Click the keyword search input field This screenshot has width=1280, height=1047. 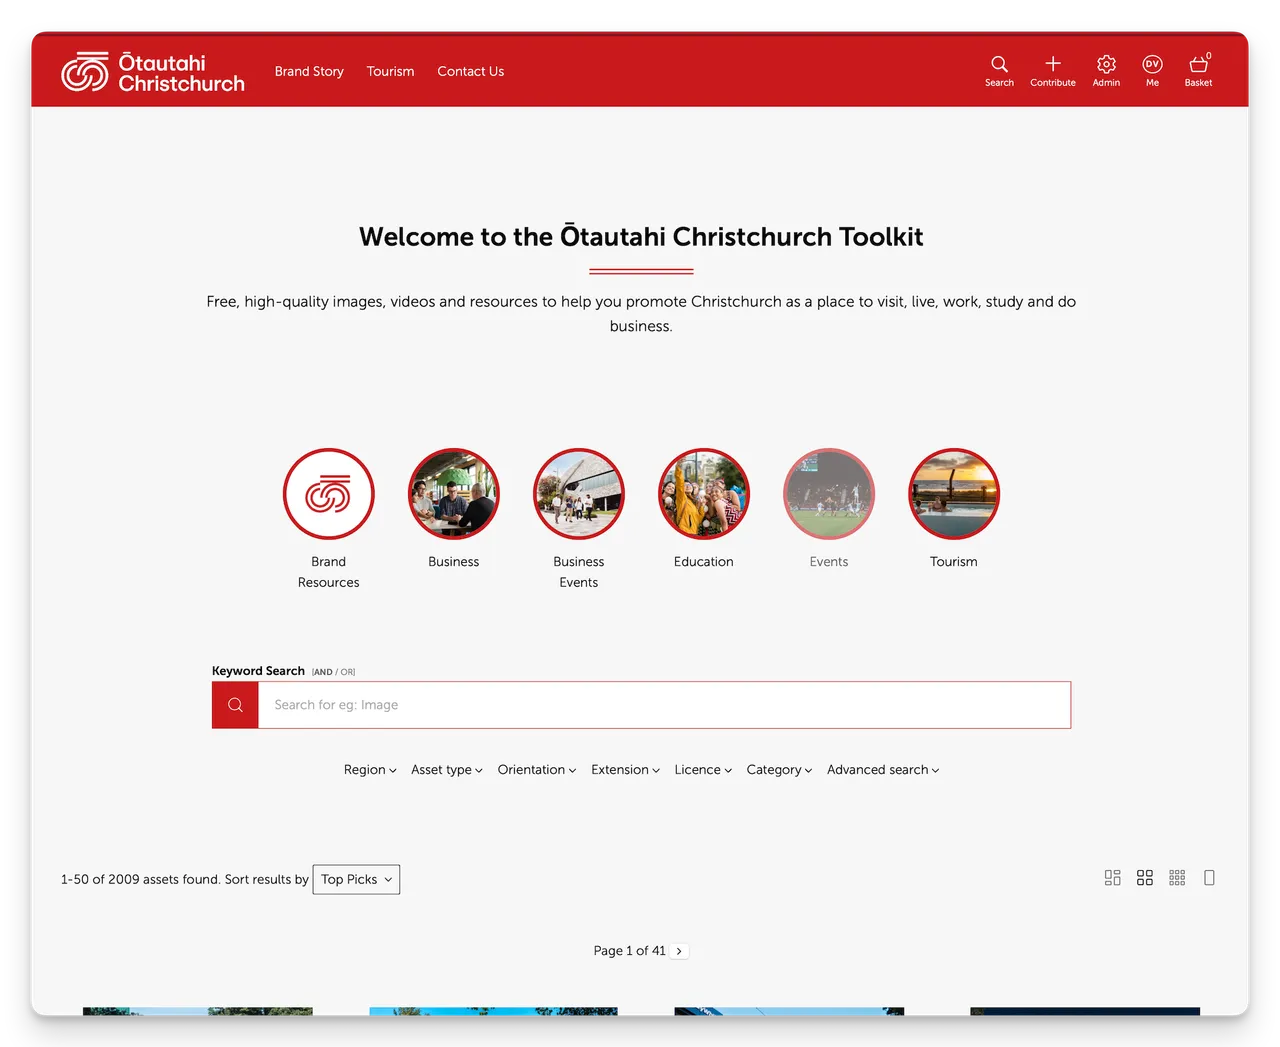click(664, 705)
